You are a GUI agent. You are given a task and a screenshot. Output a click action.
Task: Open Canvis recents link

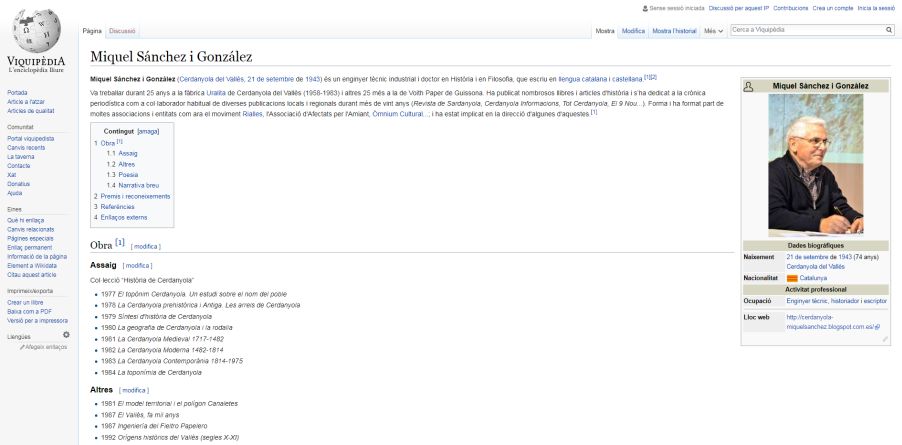click(x=26, y=148)
